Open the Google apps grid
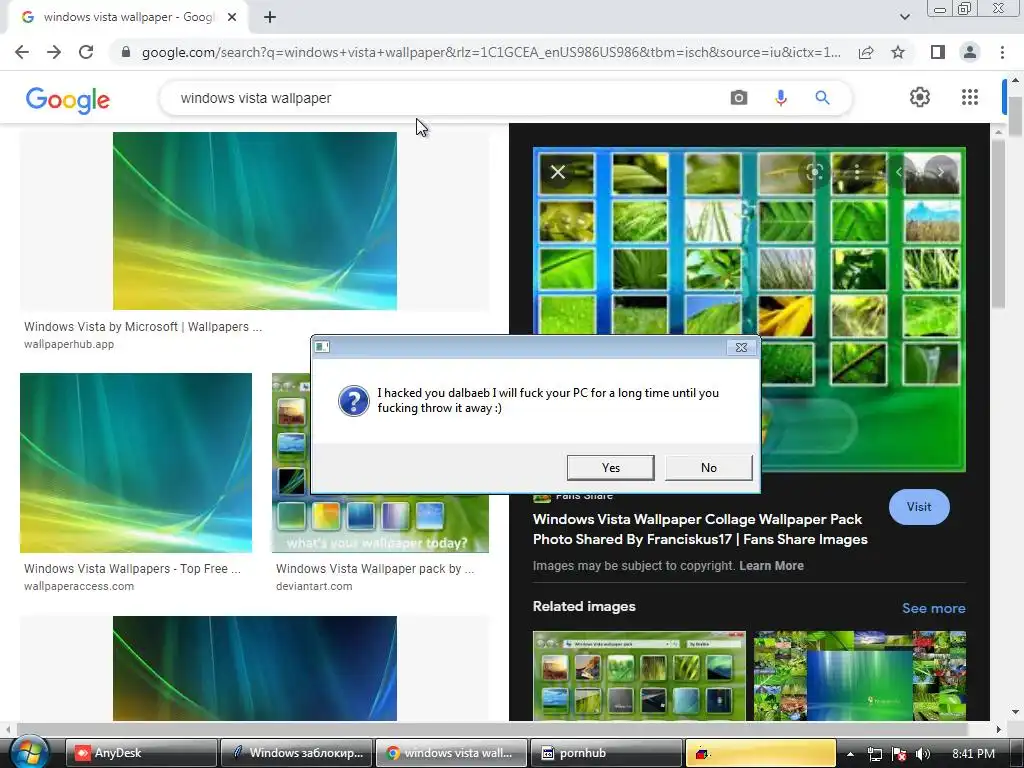Viewport: 1024px width, 768px height. [x=970, y=97]
